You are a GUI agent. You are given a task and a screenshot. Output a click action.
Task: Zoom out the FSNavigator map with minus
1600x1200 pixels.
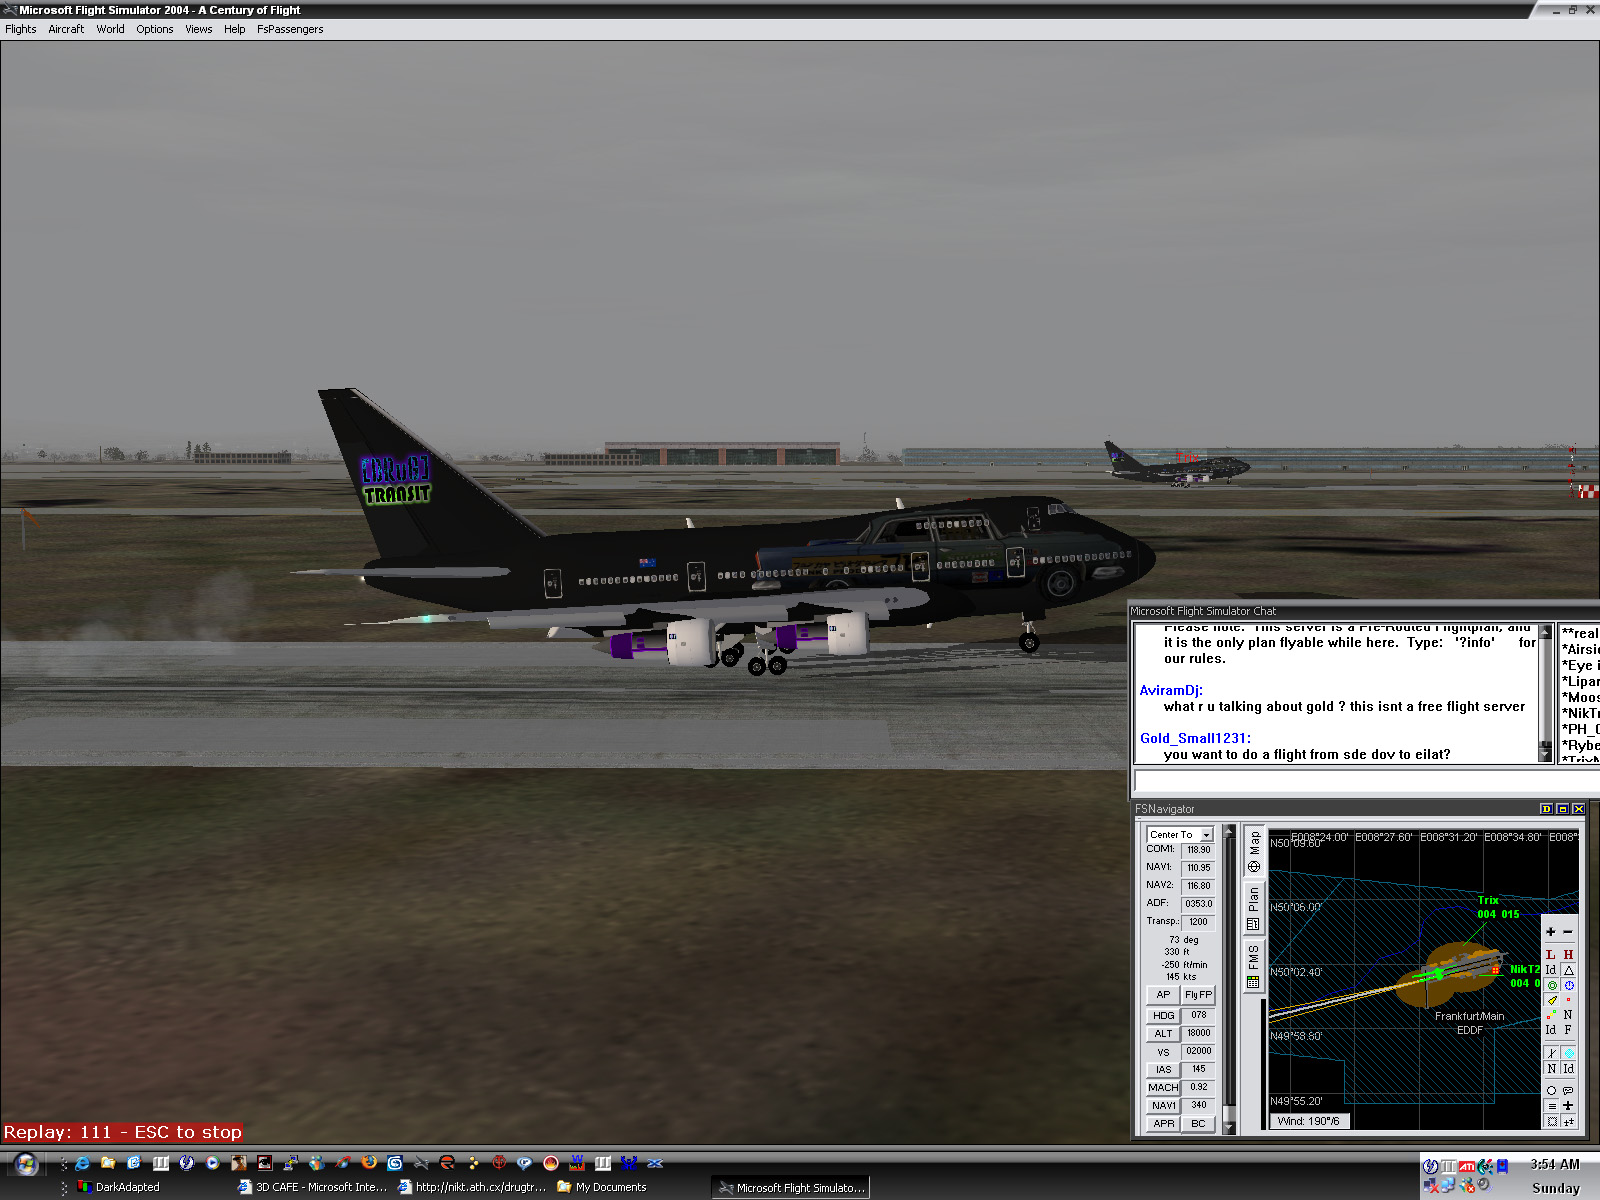pyautogui.click(x=1568, y=932)
